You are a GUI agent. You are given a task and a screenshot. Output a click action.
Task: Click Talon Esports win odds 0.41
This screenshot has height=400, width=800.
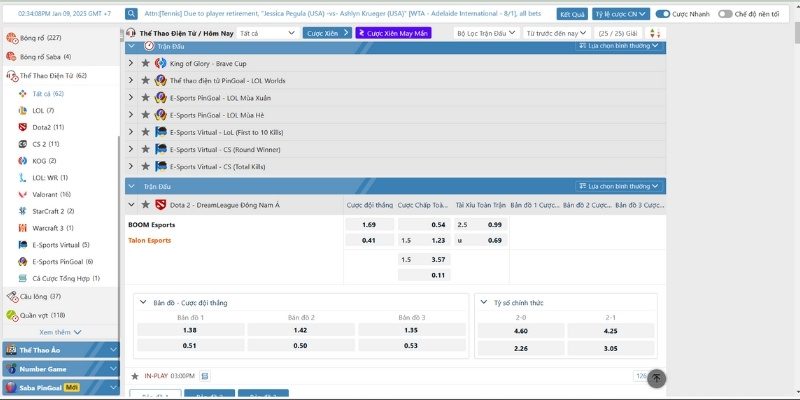click(x=369, y=240)
